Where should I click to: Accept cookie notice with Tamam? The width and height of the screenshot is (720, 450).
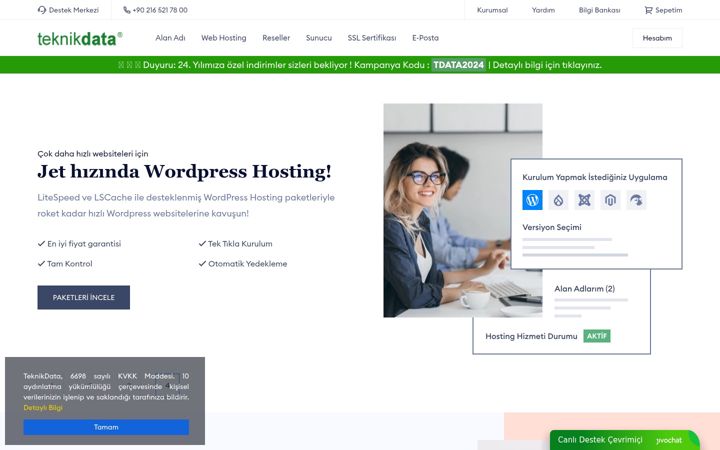point(106,427)
